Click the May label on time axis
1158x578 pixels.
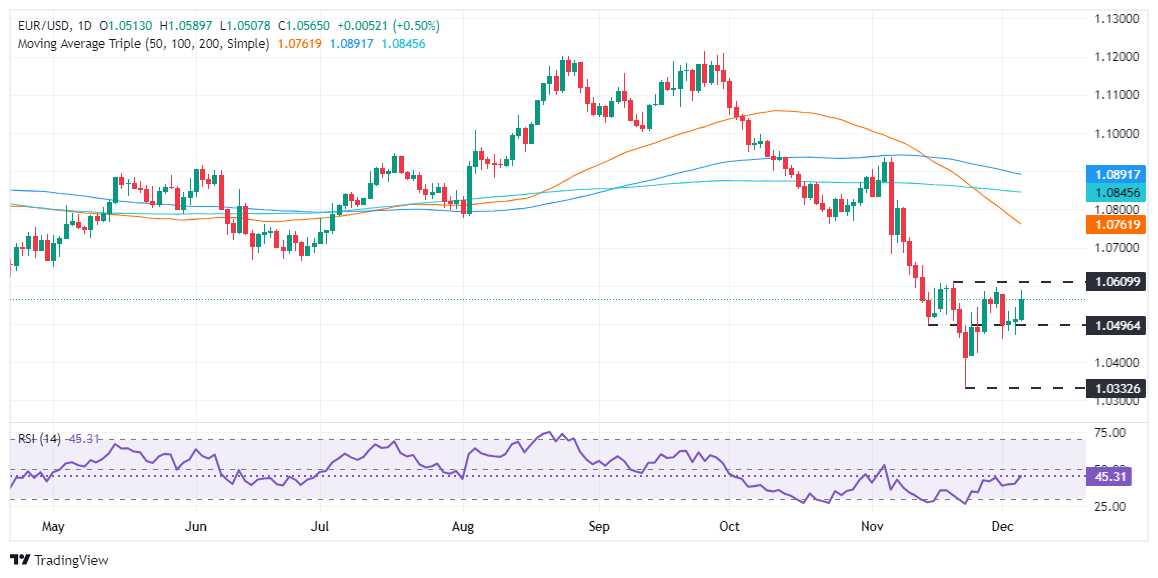(x=52, y=525)
